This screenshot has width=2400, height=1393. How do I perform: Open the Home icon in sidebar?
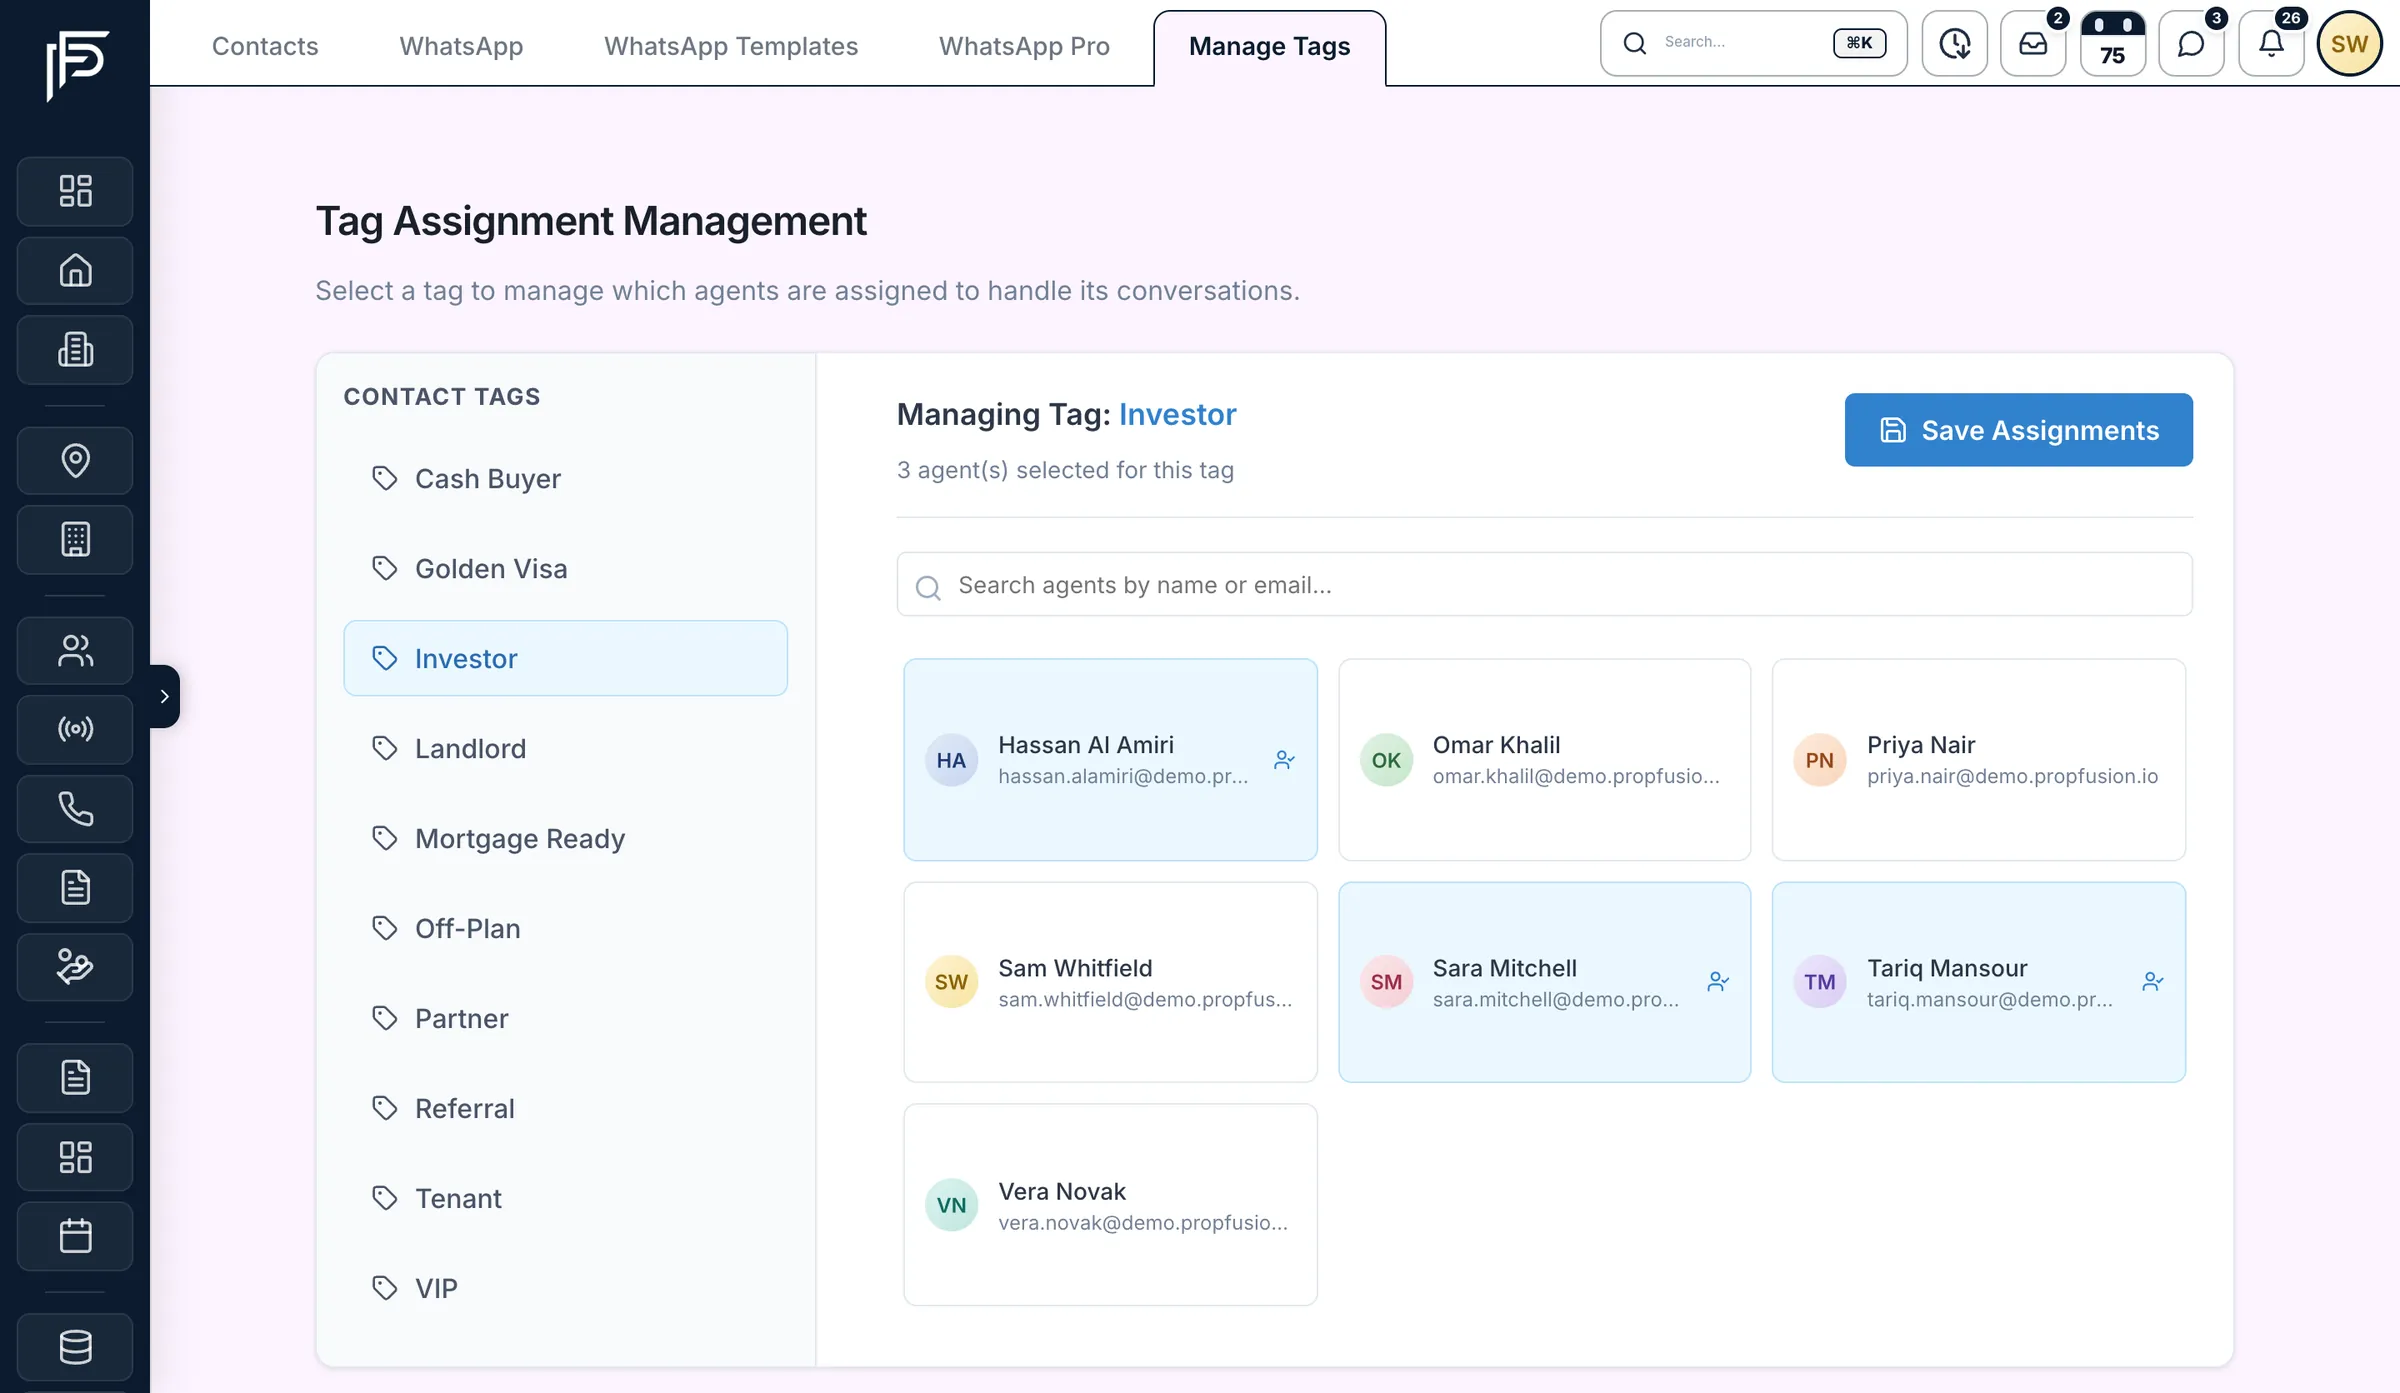click(x=75, y=270)
